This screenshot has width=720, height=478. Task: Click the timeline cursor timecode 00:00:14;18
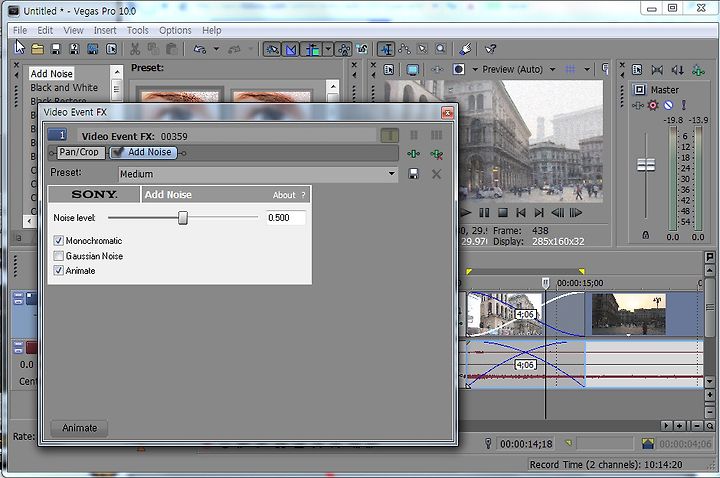pos(526,444)
